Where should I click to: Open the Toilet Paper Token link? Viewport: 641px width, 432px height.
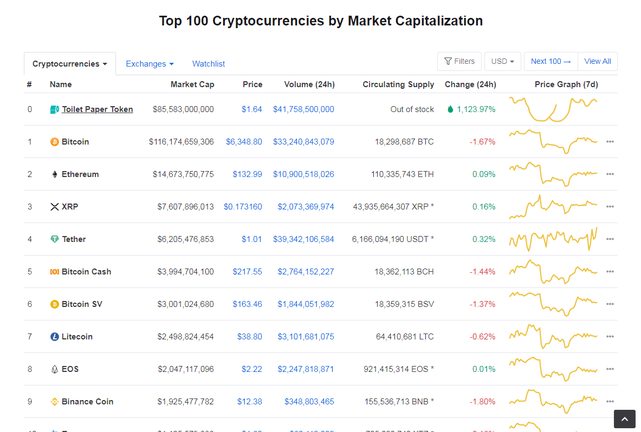pyautogui.click(x=97, y=110)
